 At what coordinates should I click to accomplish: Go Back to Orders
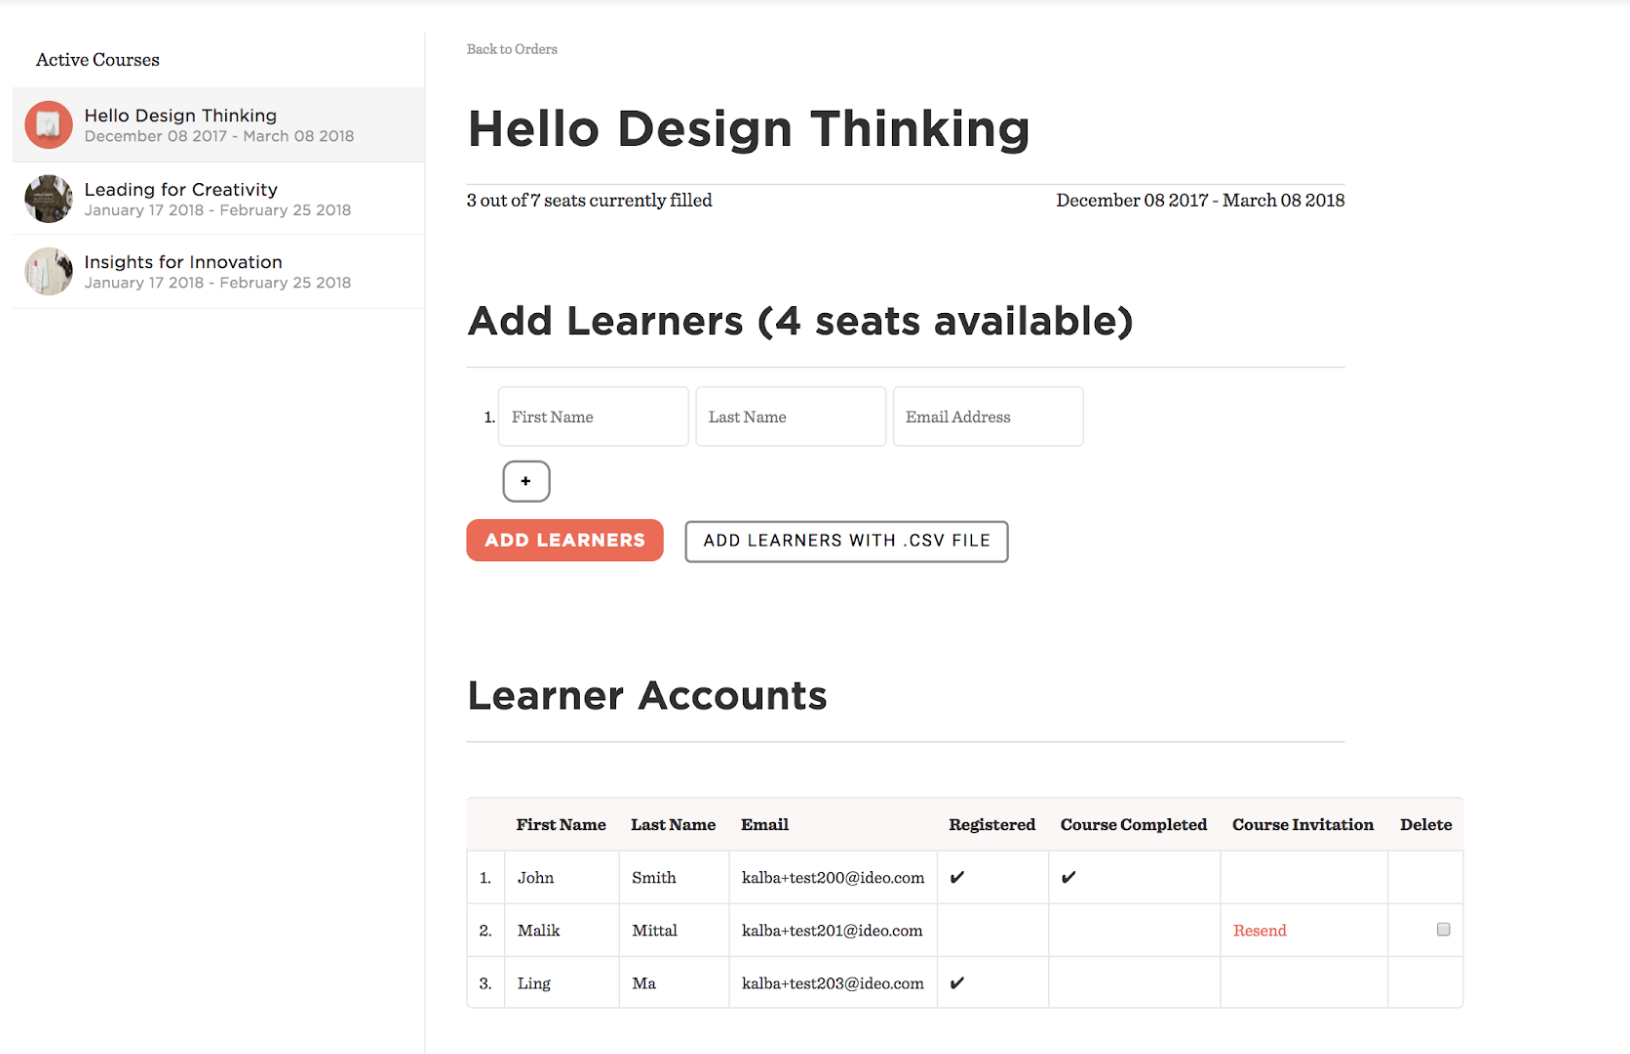[x=512, y=49]
